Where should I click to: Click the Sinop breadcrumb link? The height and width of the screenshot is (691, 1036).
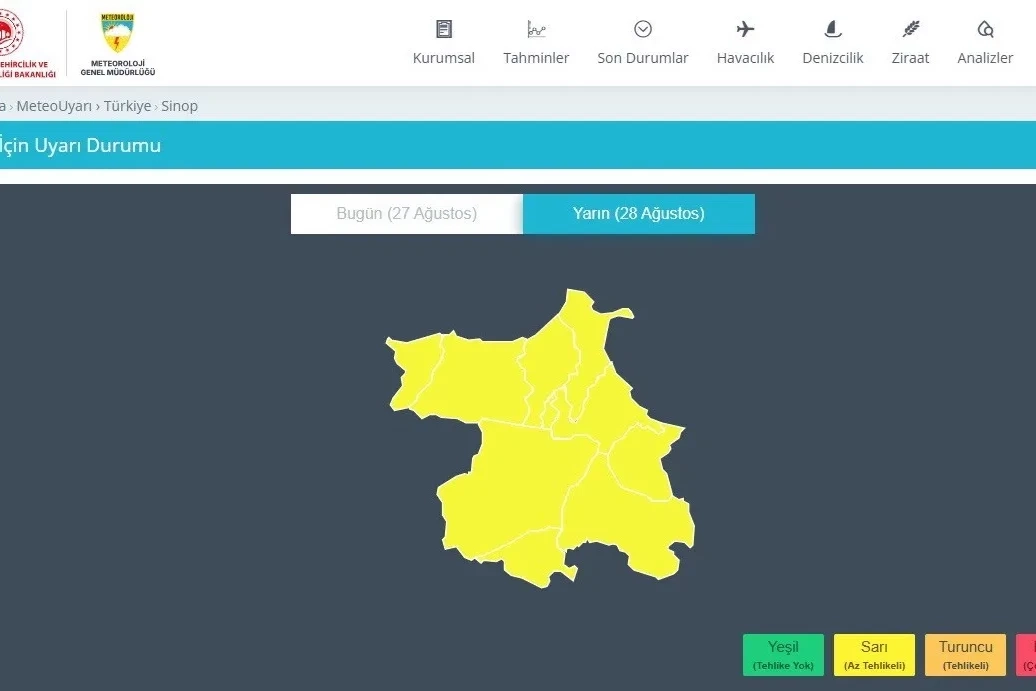click(x=180, y=106)
